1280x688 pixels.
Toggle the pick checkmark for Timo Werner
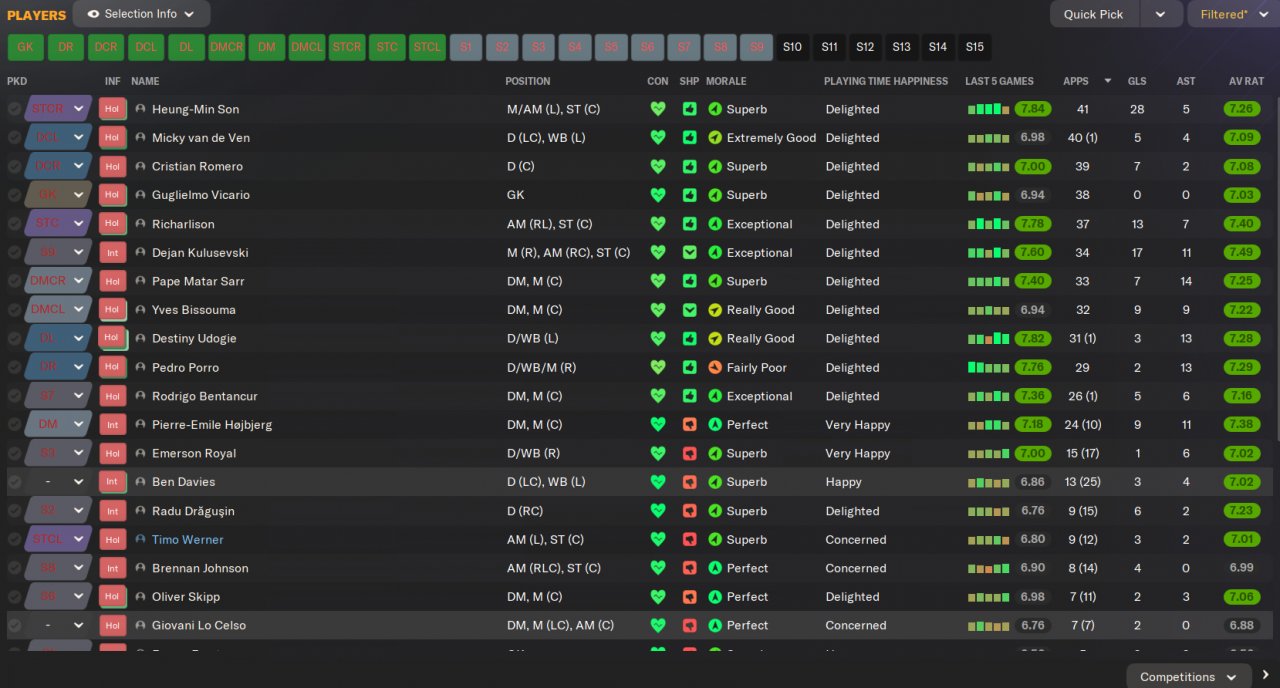click(x=14, y=539)
